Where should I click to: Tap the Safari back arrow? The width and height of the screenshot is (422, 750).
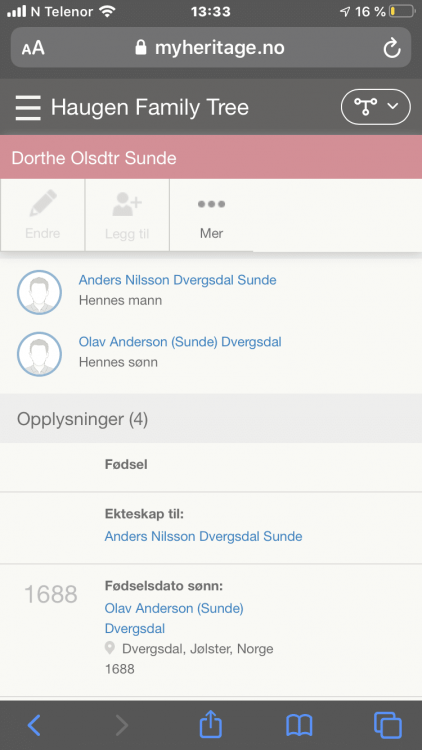coord(34,725)
